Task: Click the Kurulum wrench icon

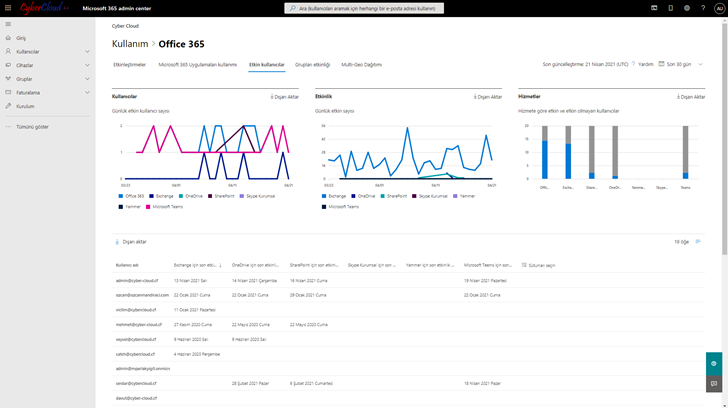Action: click(8, 106)
